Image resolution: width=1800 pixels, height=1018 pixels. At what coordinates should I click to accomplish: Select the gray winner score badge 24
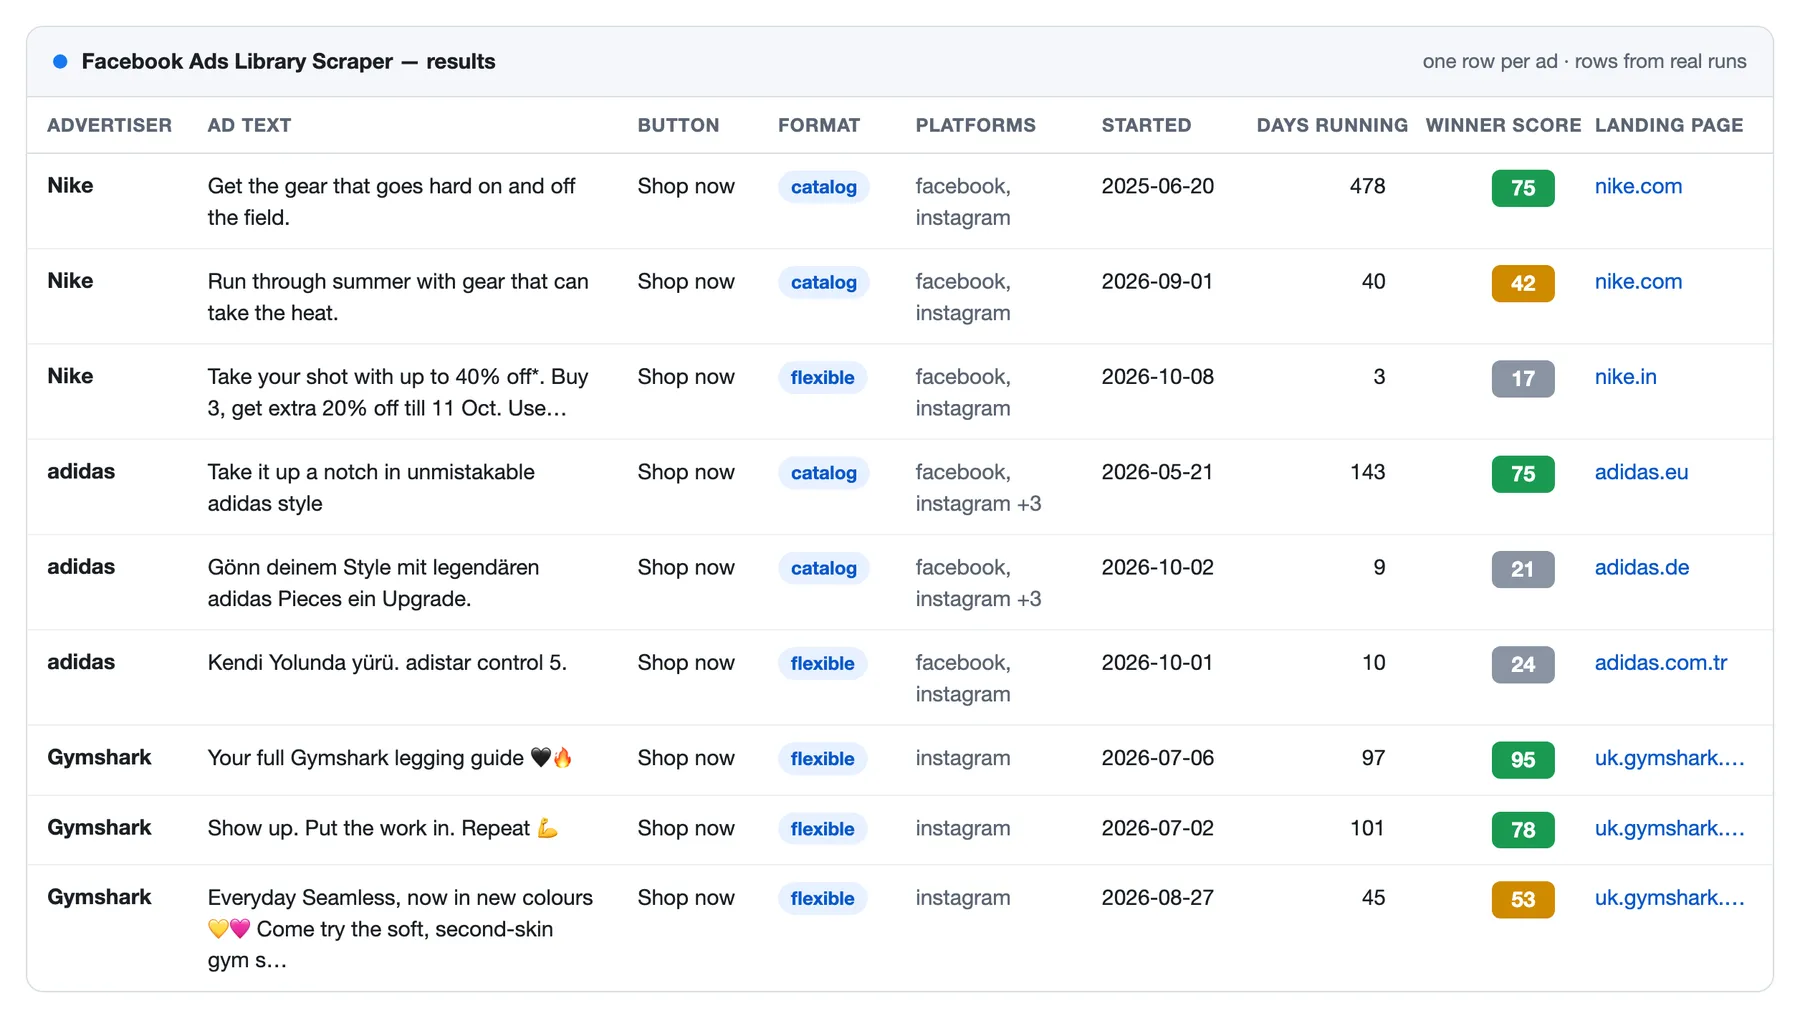coord(1523,664)
